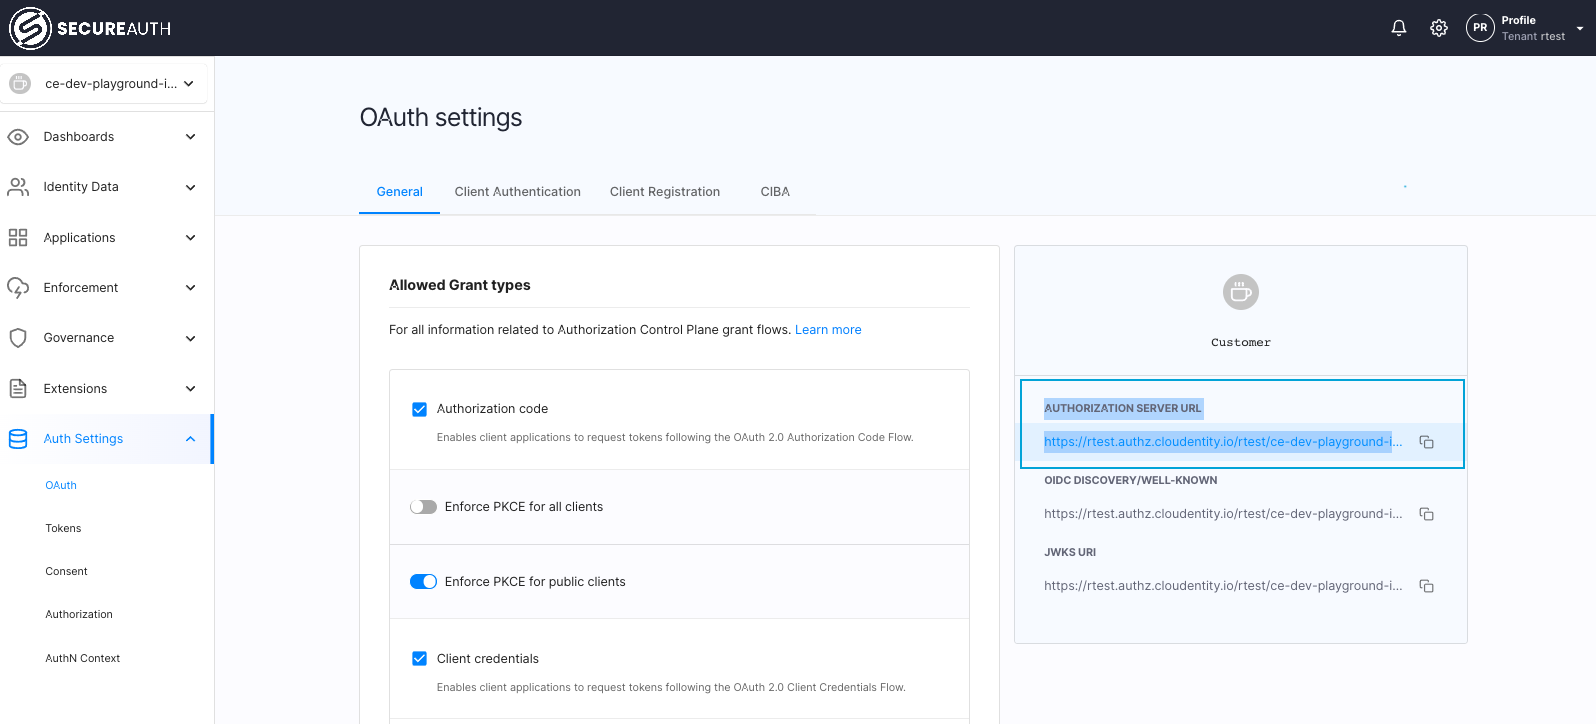Click the 'OIDC DISCOVERY/WELL-KNOWN' label
This screenshot has width=1596, height=724.
[x=1131, y=481]
